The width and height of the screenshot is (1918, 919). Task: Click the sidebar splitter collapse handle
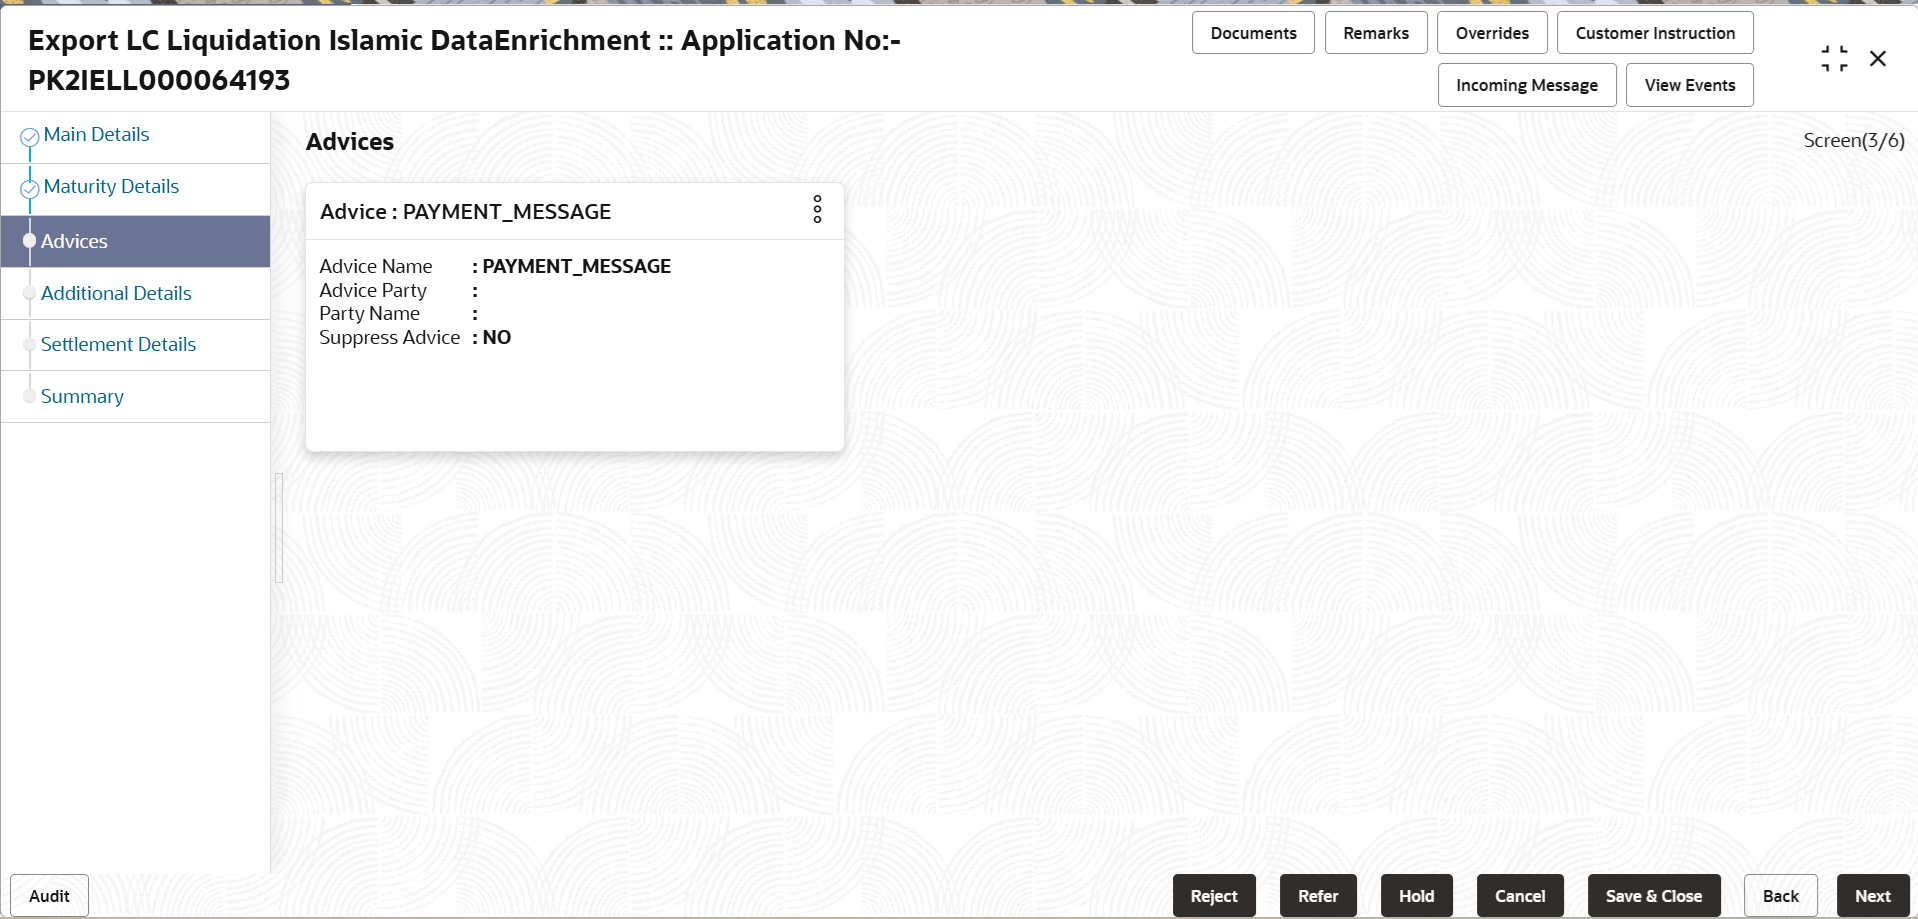click(x=279, y=528)
